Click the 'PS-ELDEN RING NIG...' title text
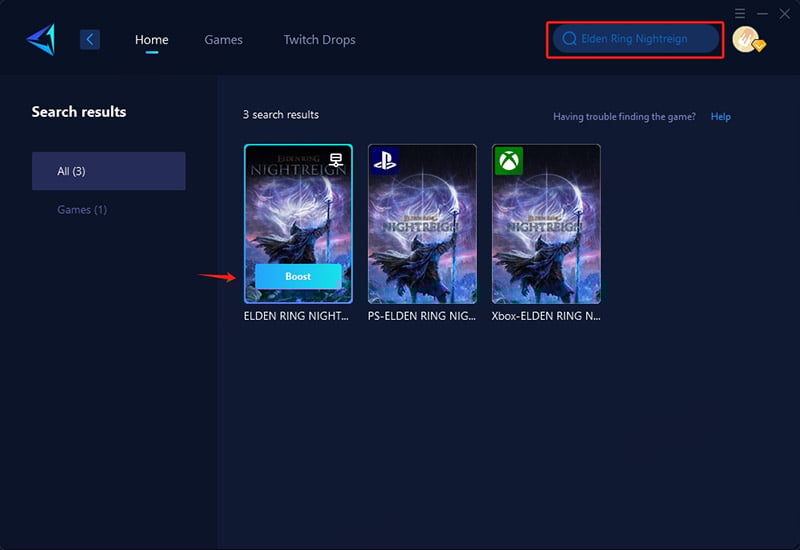 point(421,316)
